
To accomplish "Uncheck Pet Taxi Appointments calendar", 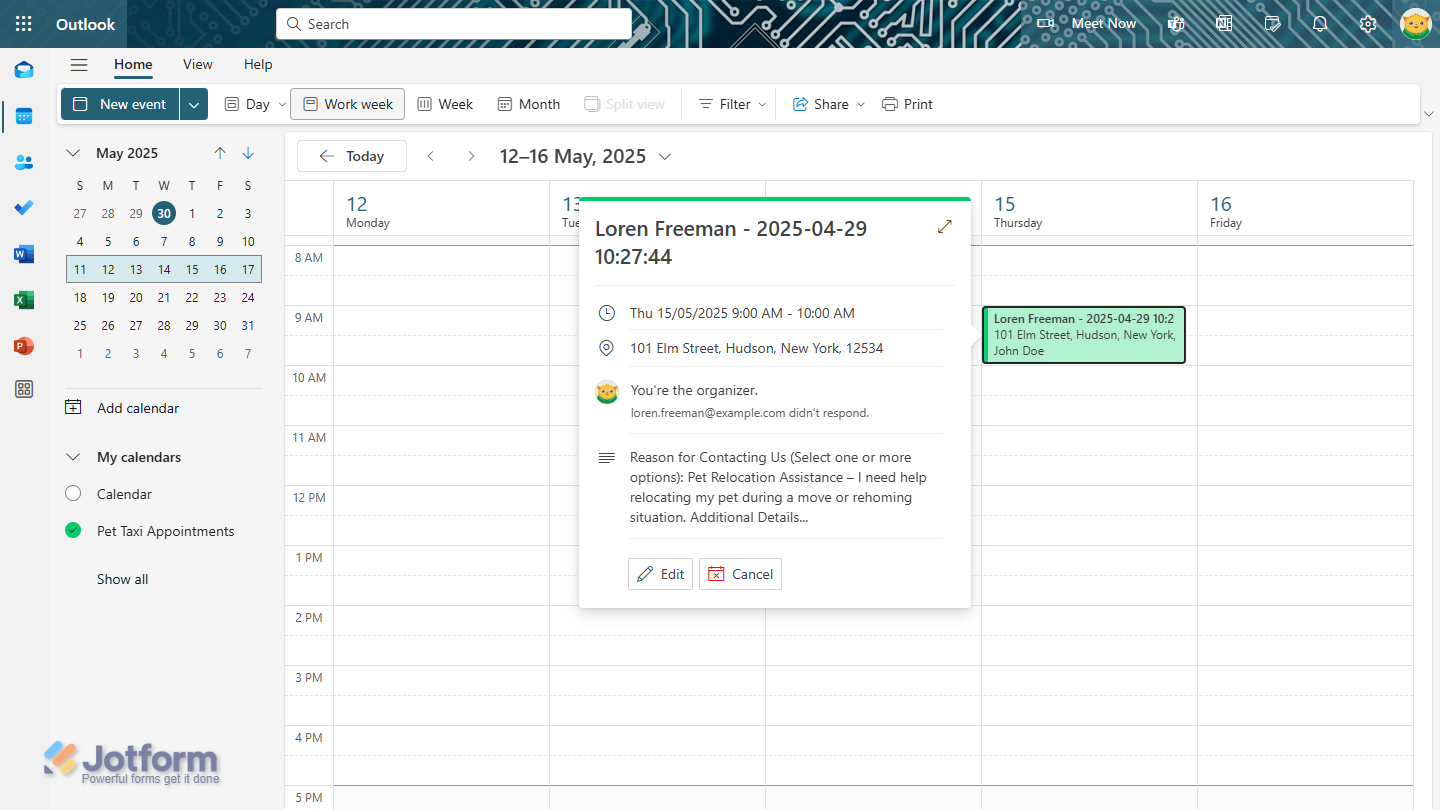I will click(x=73, y=531).
